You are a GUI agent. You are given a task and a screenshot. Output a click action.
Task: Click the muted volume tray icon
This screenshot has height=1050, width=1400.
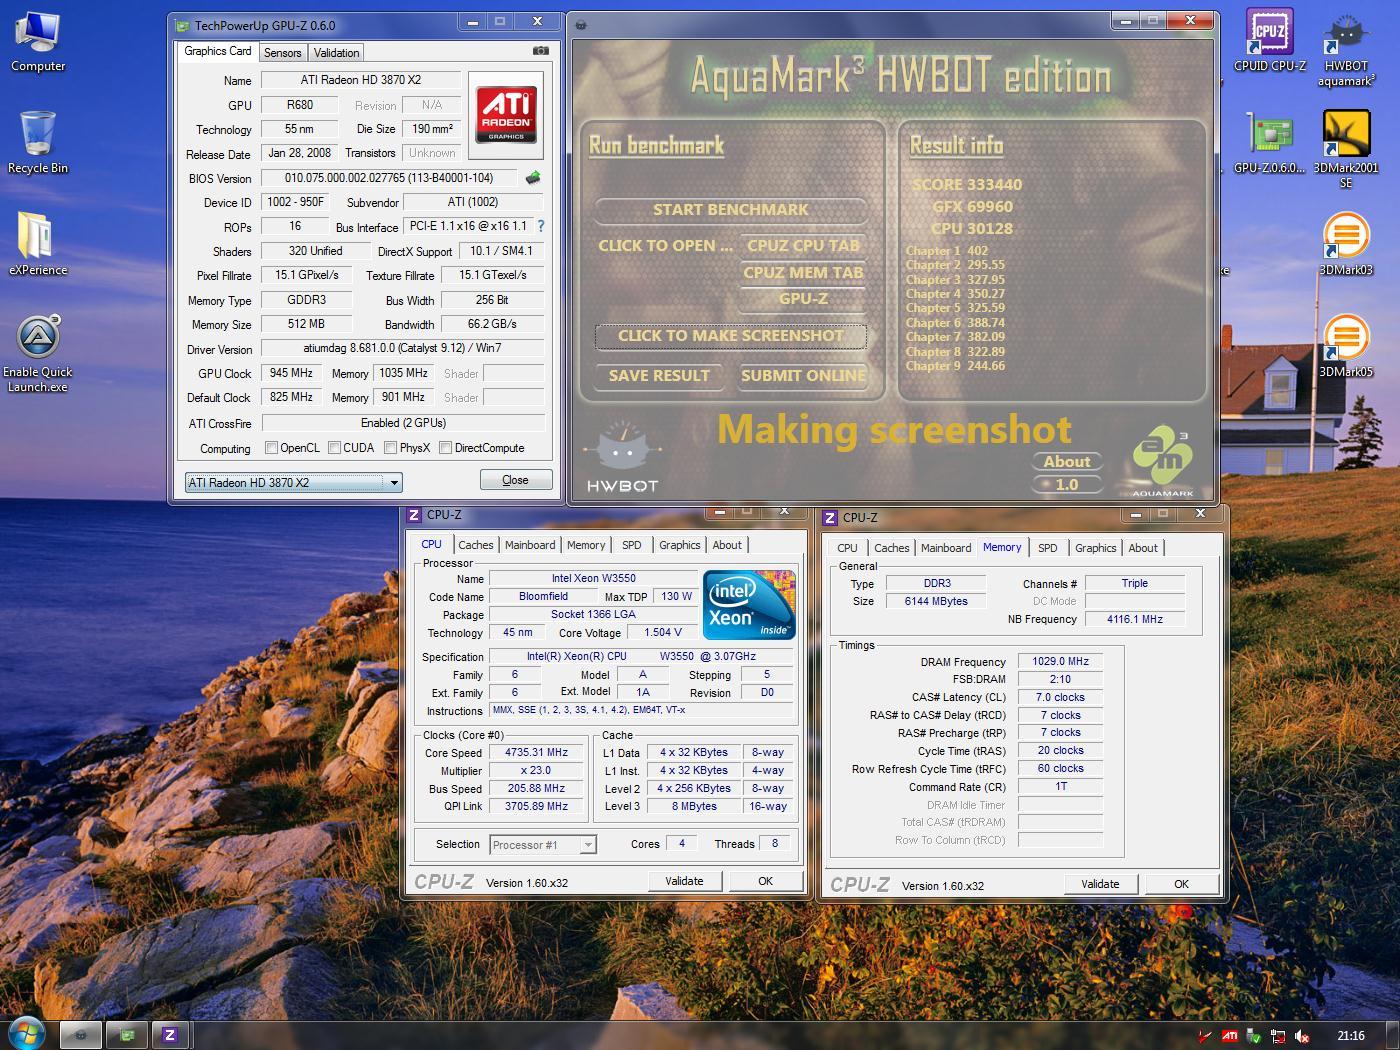1302,1036
